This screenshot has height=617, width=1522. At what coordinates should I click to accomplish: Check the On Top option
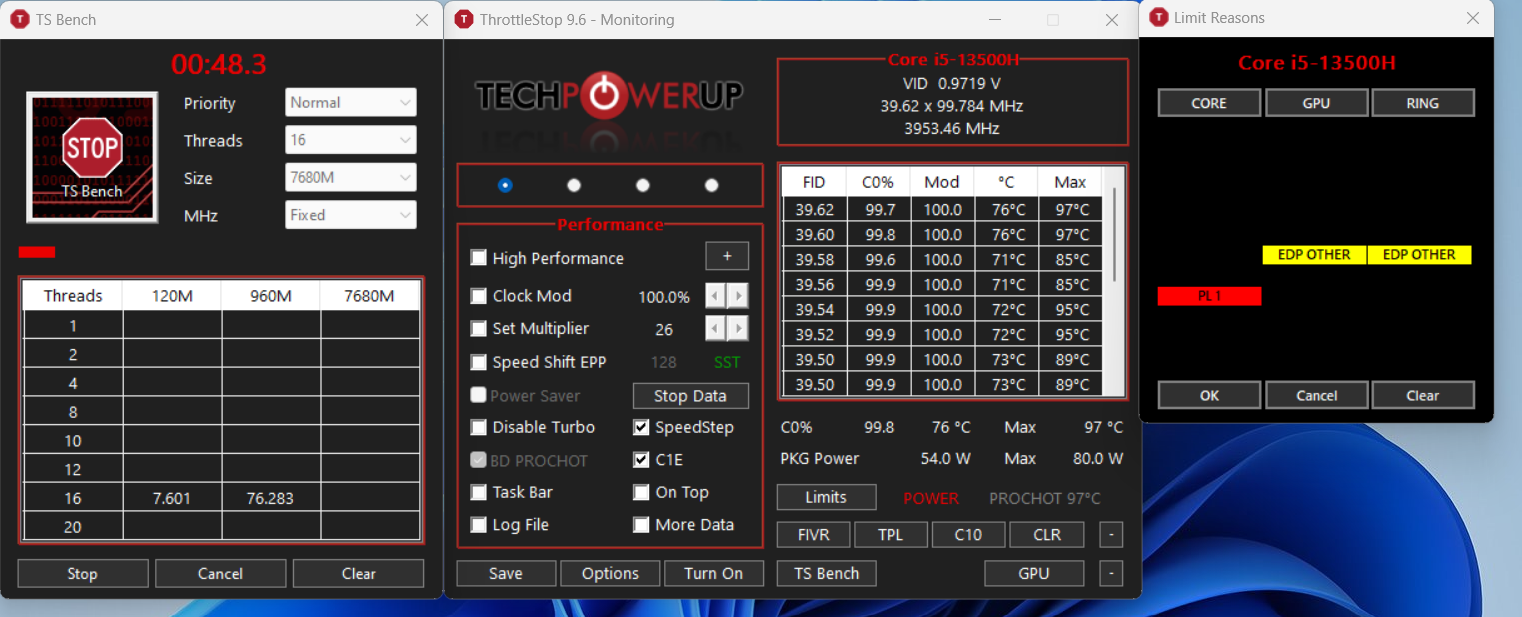tap(641, 492)
